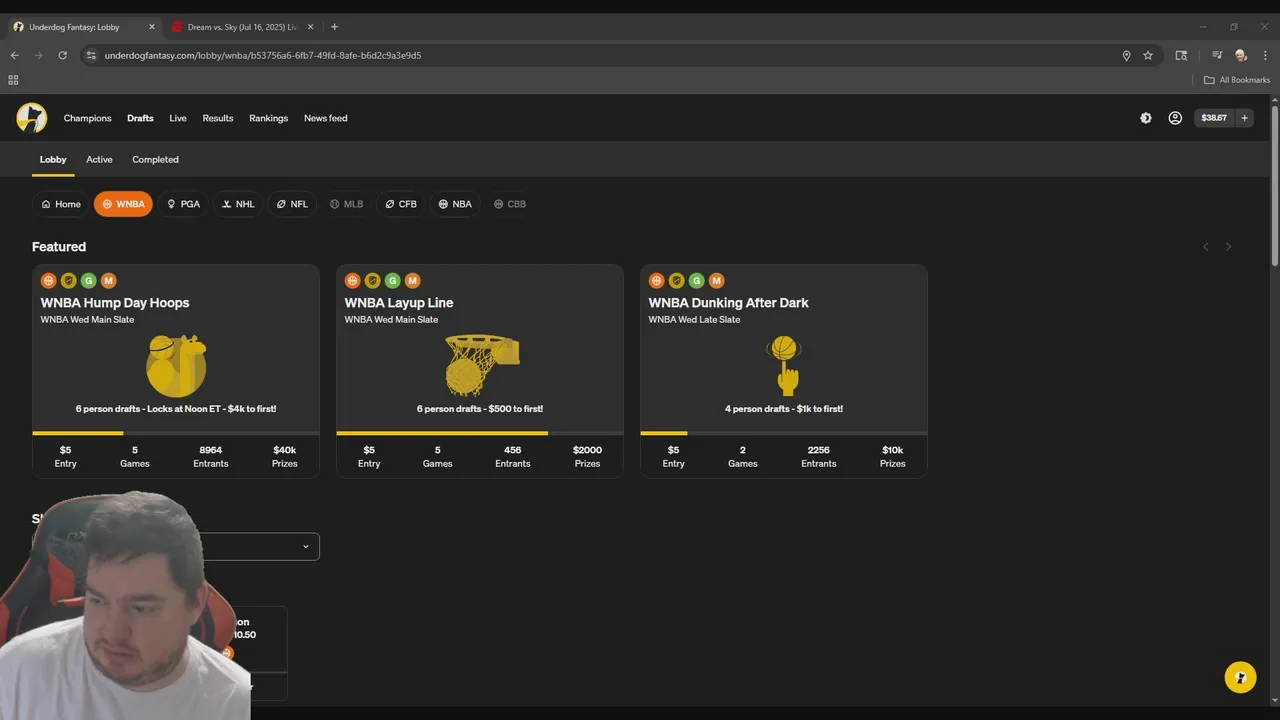Open the Results nav item
The image size is (1280, 720).
218,118
